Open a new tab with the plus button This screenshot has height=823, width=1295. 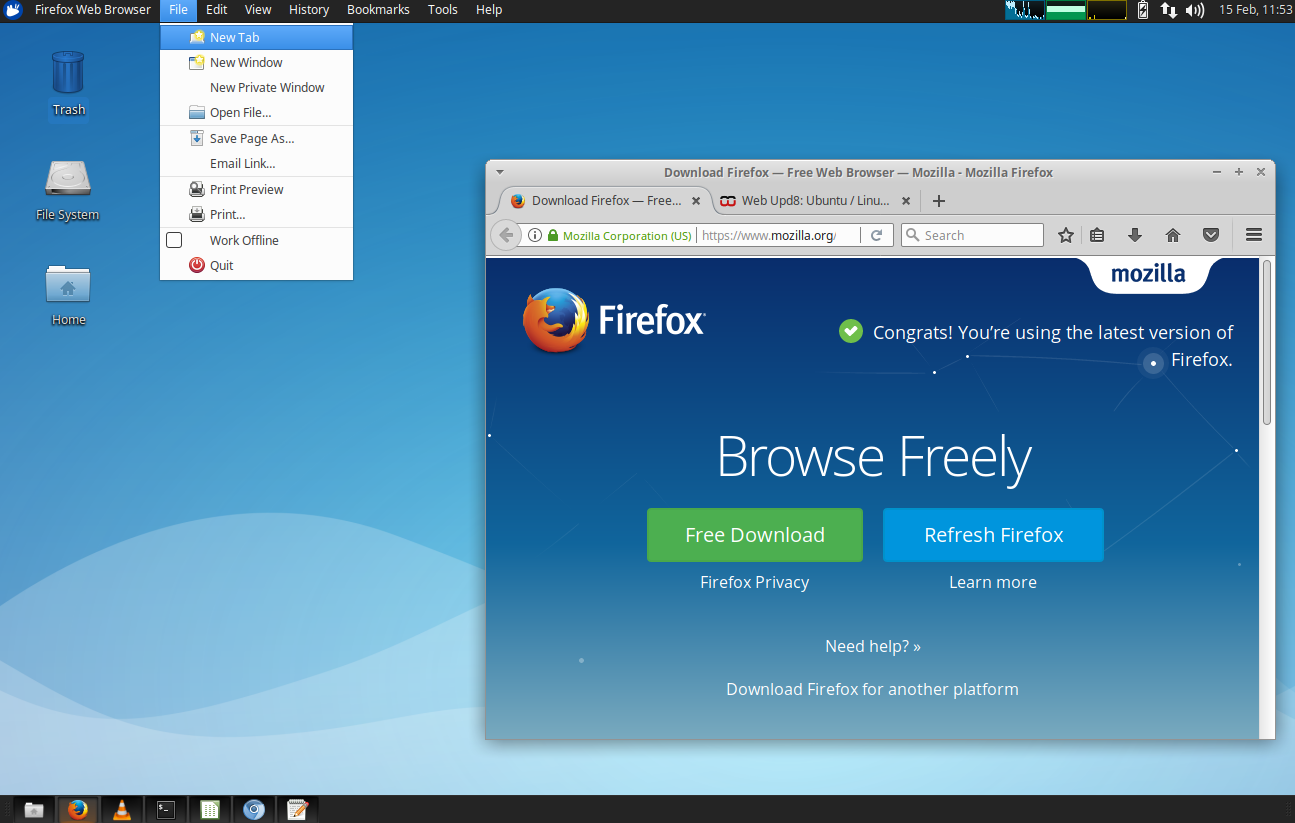(x=938, y=201)
